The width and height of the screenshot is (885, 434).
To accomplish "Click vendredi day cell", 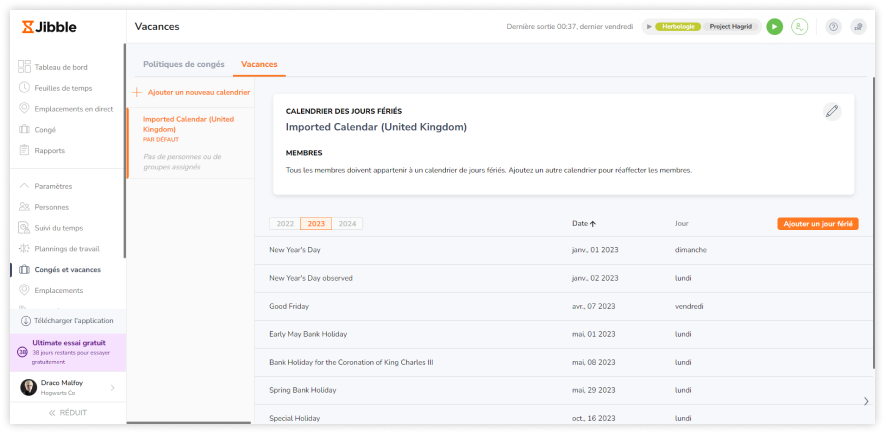I will point(689,306).
